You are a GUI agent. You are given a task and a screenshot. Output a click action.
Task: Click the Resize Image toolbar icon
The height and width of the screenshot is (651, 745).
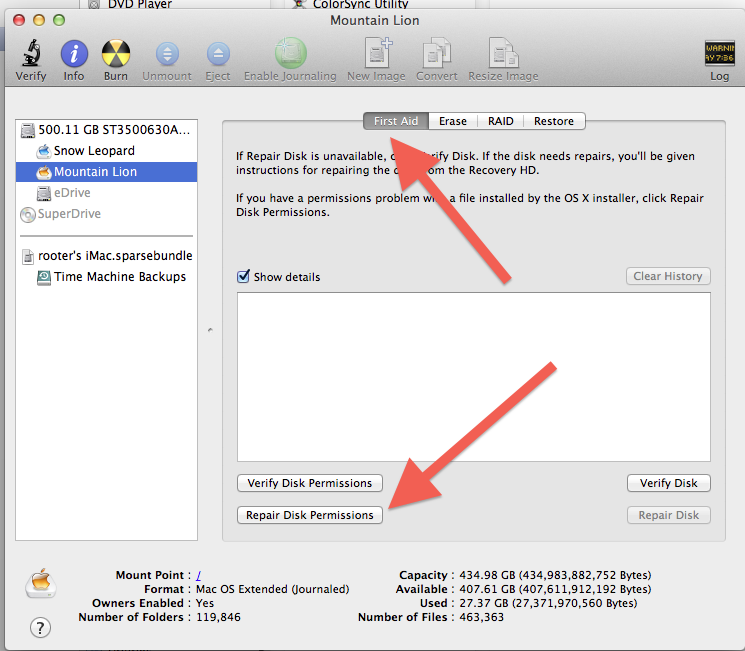click(503, 53)
